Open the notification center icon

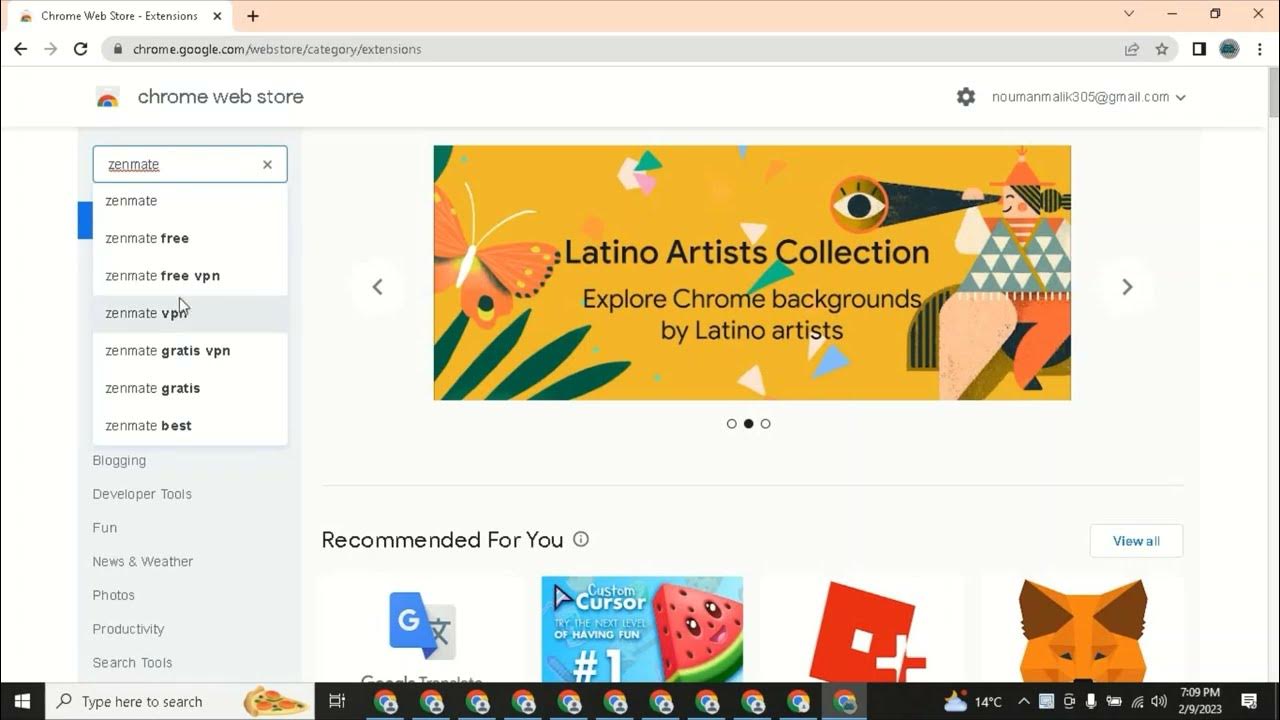[1249, 701]
